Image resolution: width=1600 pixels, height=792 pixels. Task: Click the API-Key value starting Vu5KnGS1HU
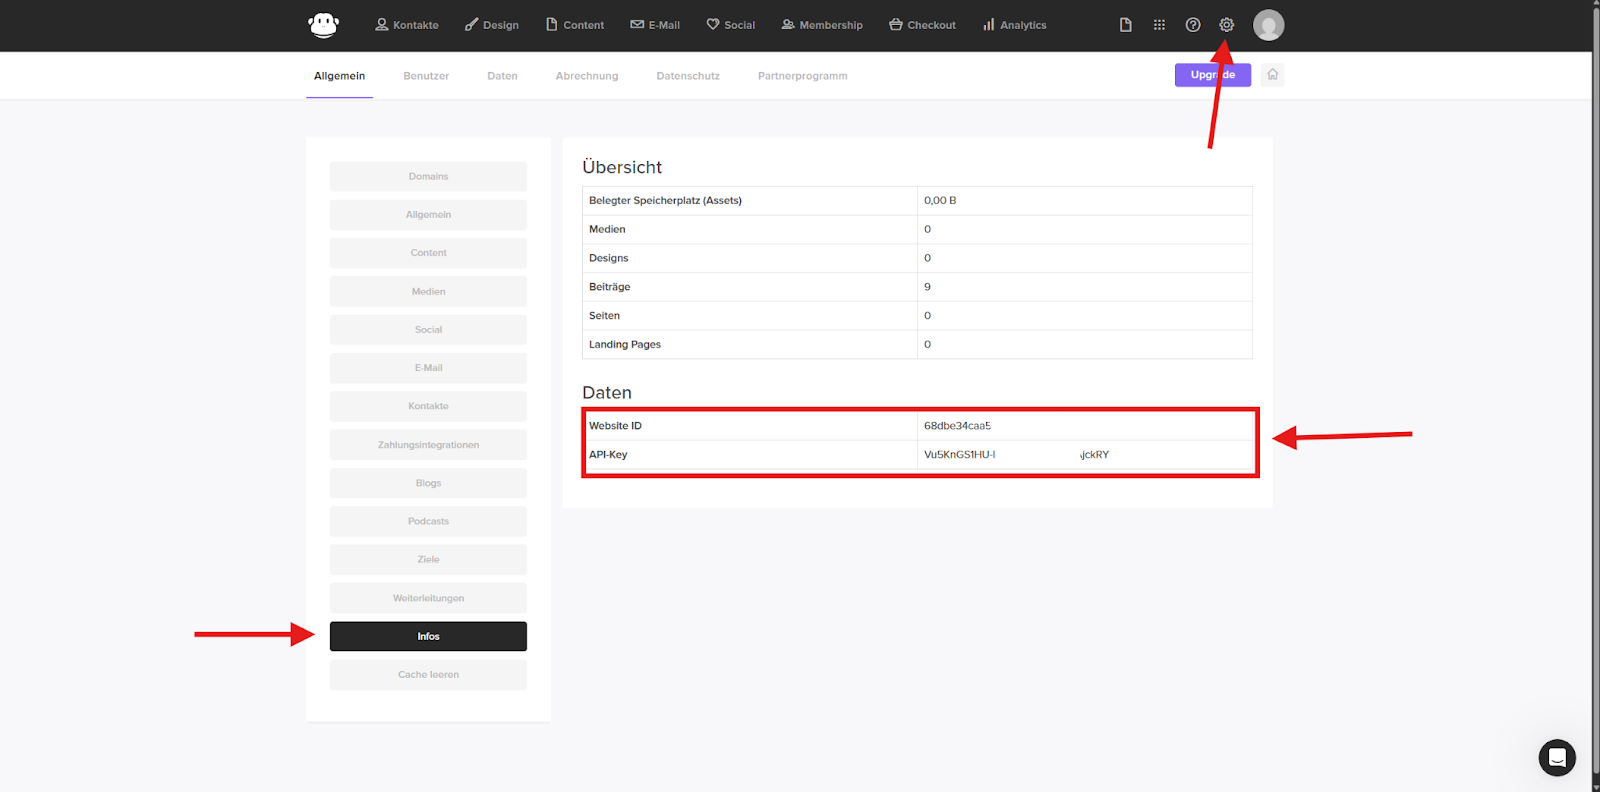tap(1016, 455)
